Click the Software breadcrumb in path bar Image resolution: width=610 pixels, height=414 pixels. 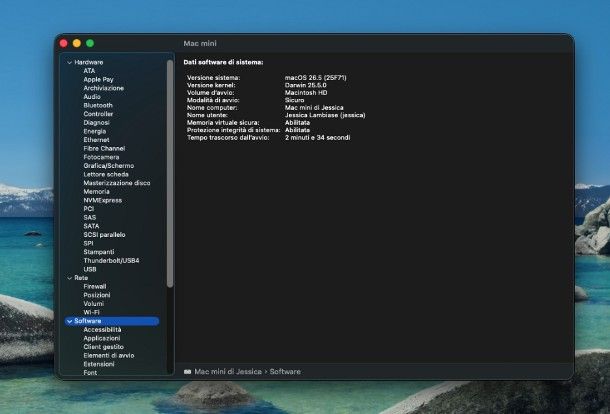285,372
